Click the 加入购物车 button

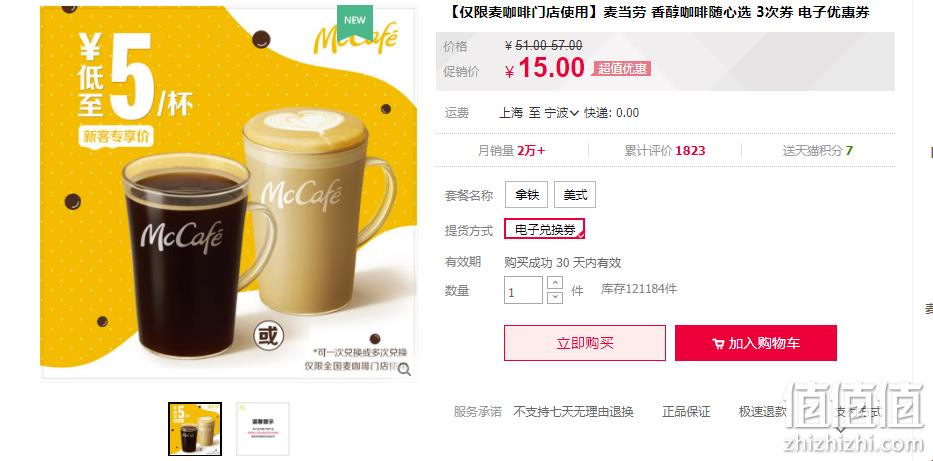(x=756, y=343)
